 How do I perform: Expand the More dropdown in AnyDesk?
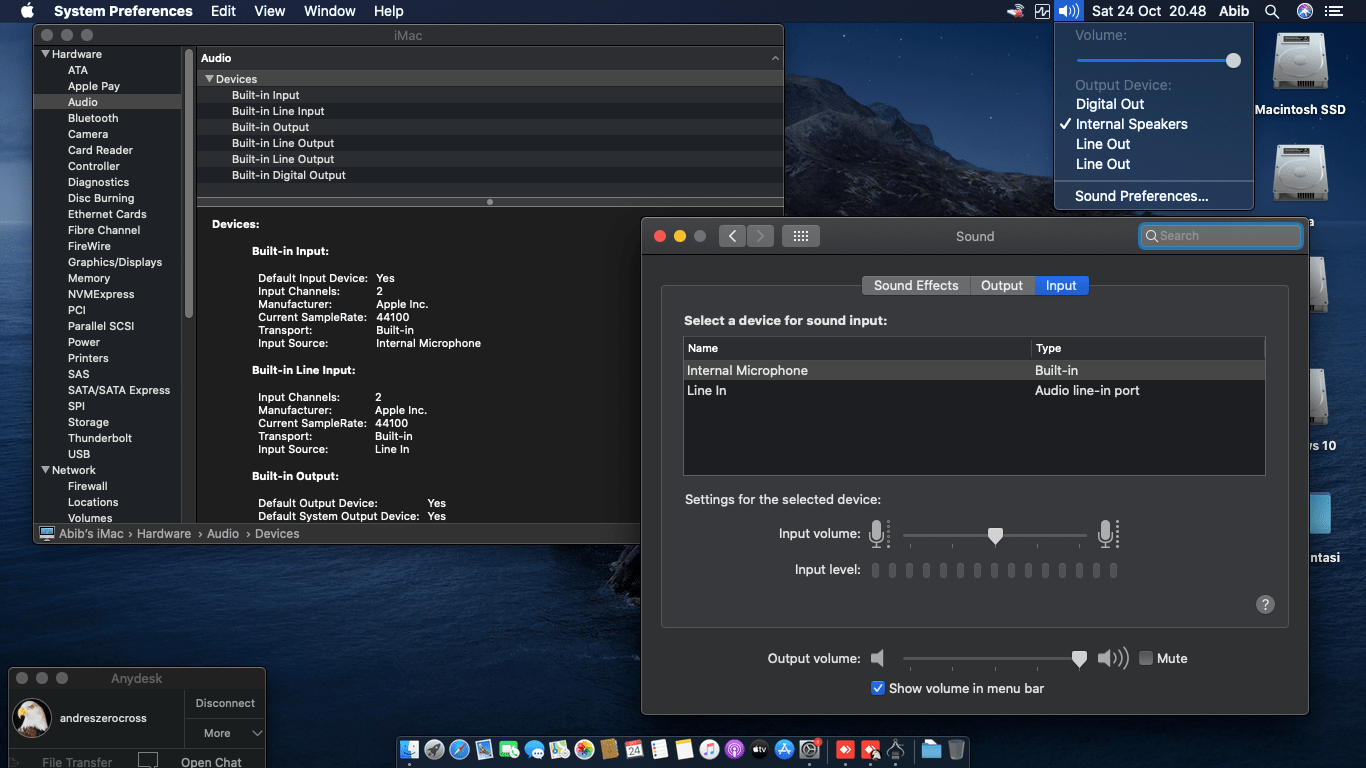tap(224, 733)
